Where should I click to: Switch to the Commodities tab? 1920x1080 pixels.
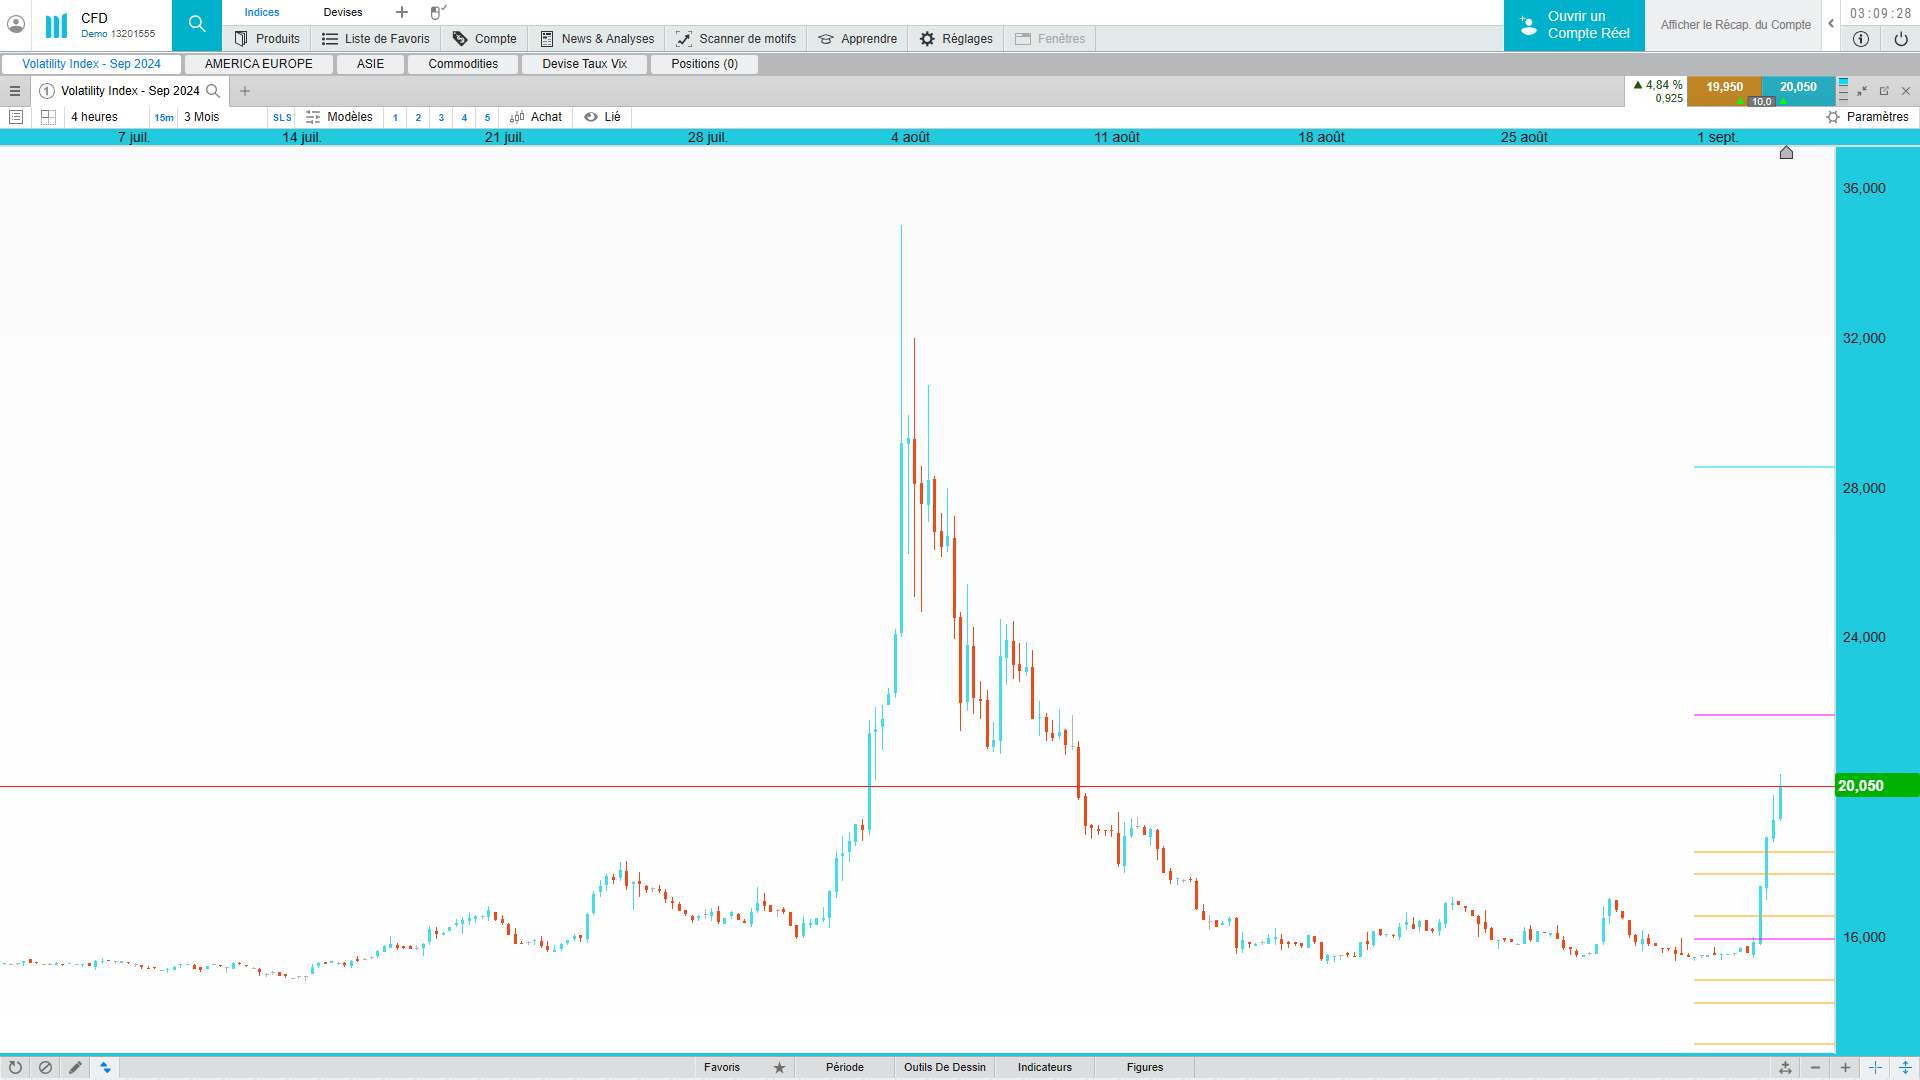pos(463,64)
